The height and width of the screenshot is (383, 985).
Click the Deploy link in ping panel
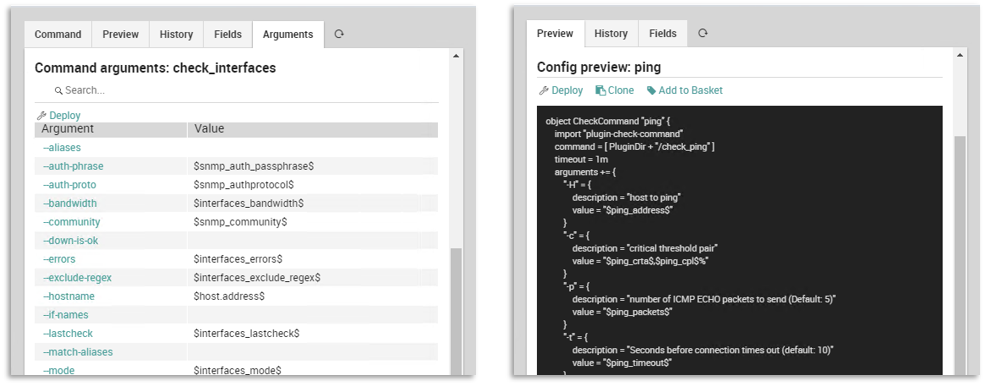point(567,90)
